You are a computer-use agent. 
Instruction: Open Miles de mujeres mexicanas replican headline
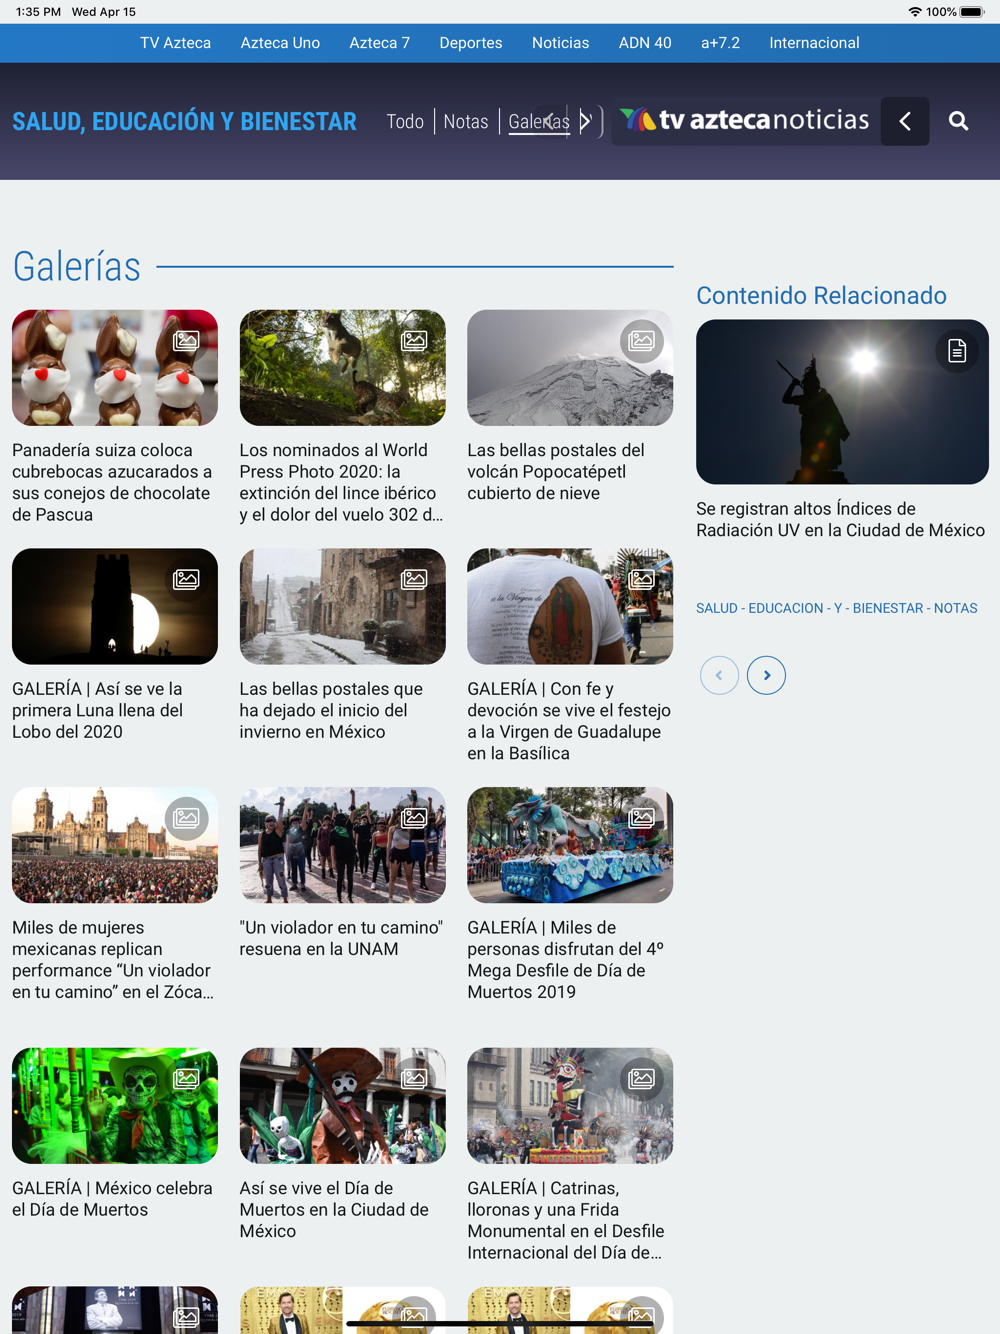pyautogui.click(x=113, y=960)
